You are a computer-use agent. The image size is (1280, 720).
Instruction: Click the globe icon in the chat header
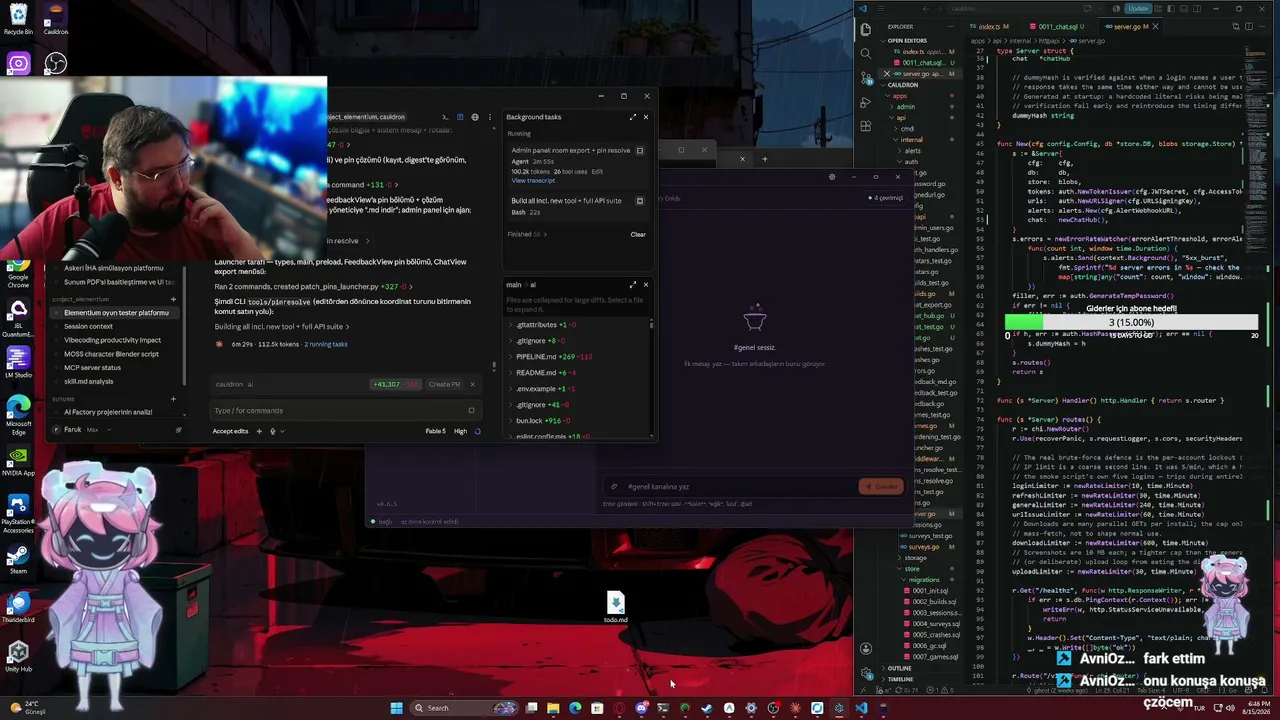click(475, 117)
